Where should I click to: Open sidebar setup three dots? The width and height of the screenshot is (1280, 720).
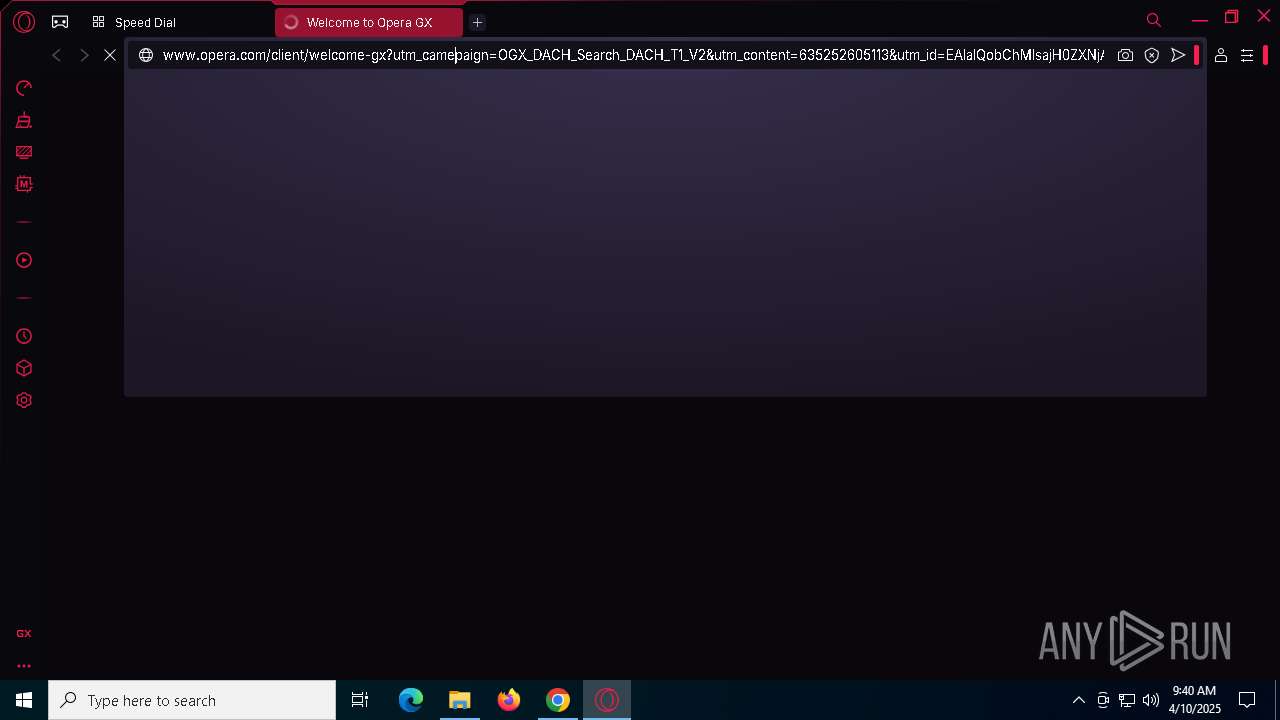[x=24, y=665]
